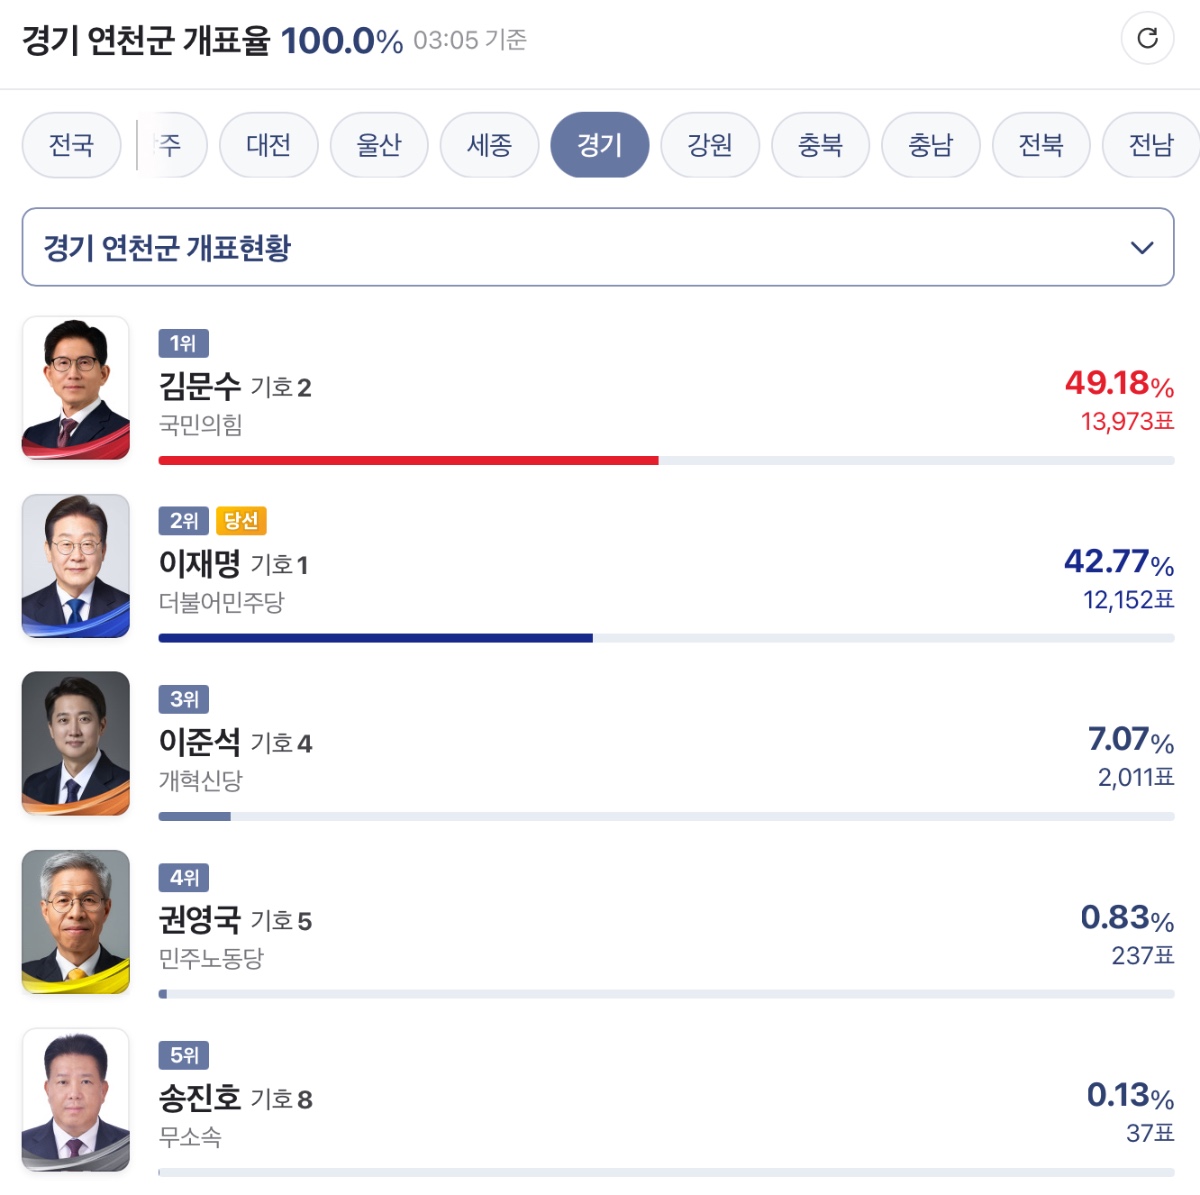Open the 울산 region tab

coord(379,145)
